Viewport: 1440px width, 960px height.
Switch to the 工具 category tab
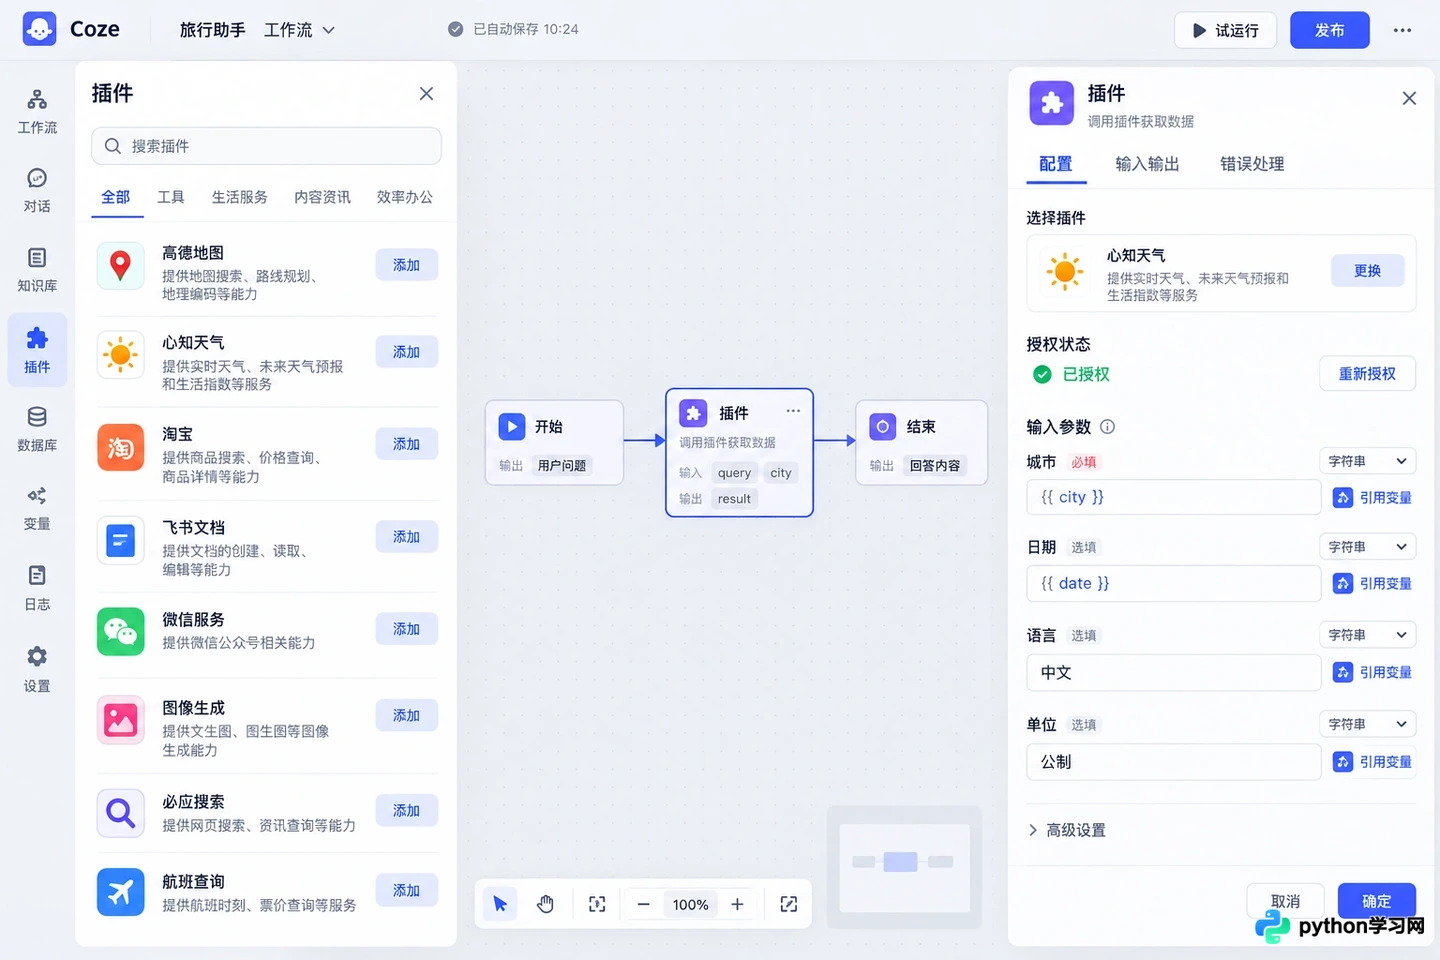point(171,197)
